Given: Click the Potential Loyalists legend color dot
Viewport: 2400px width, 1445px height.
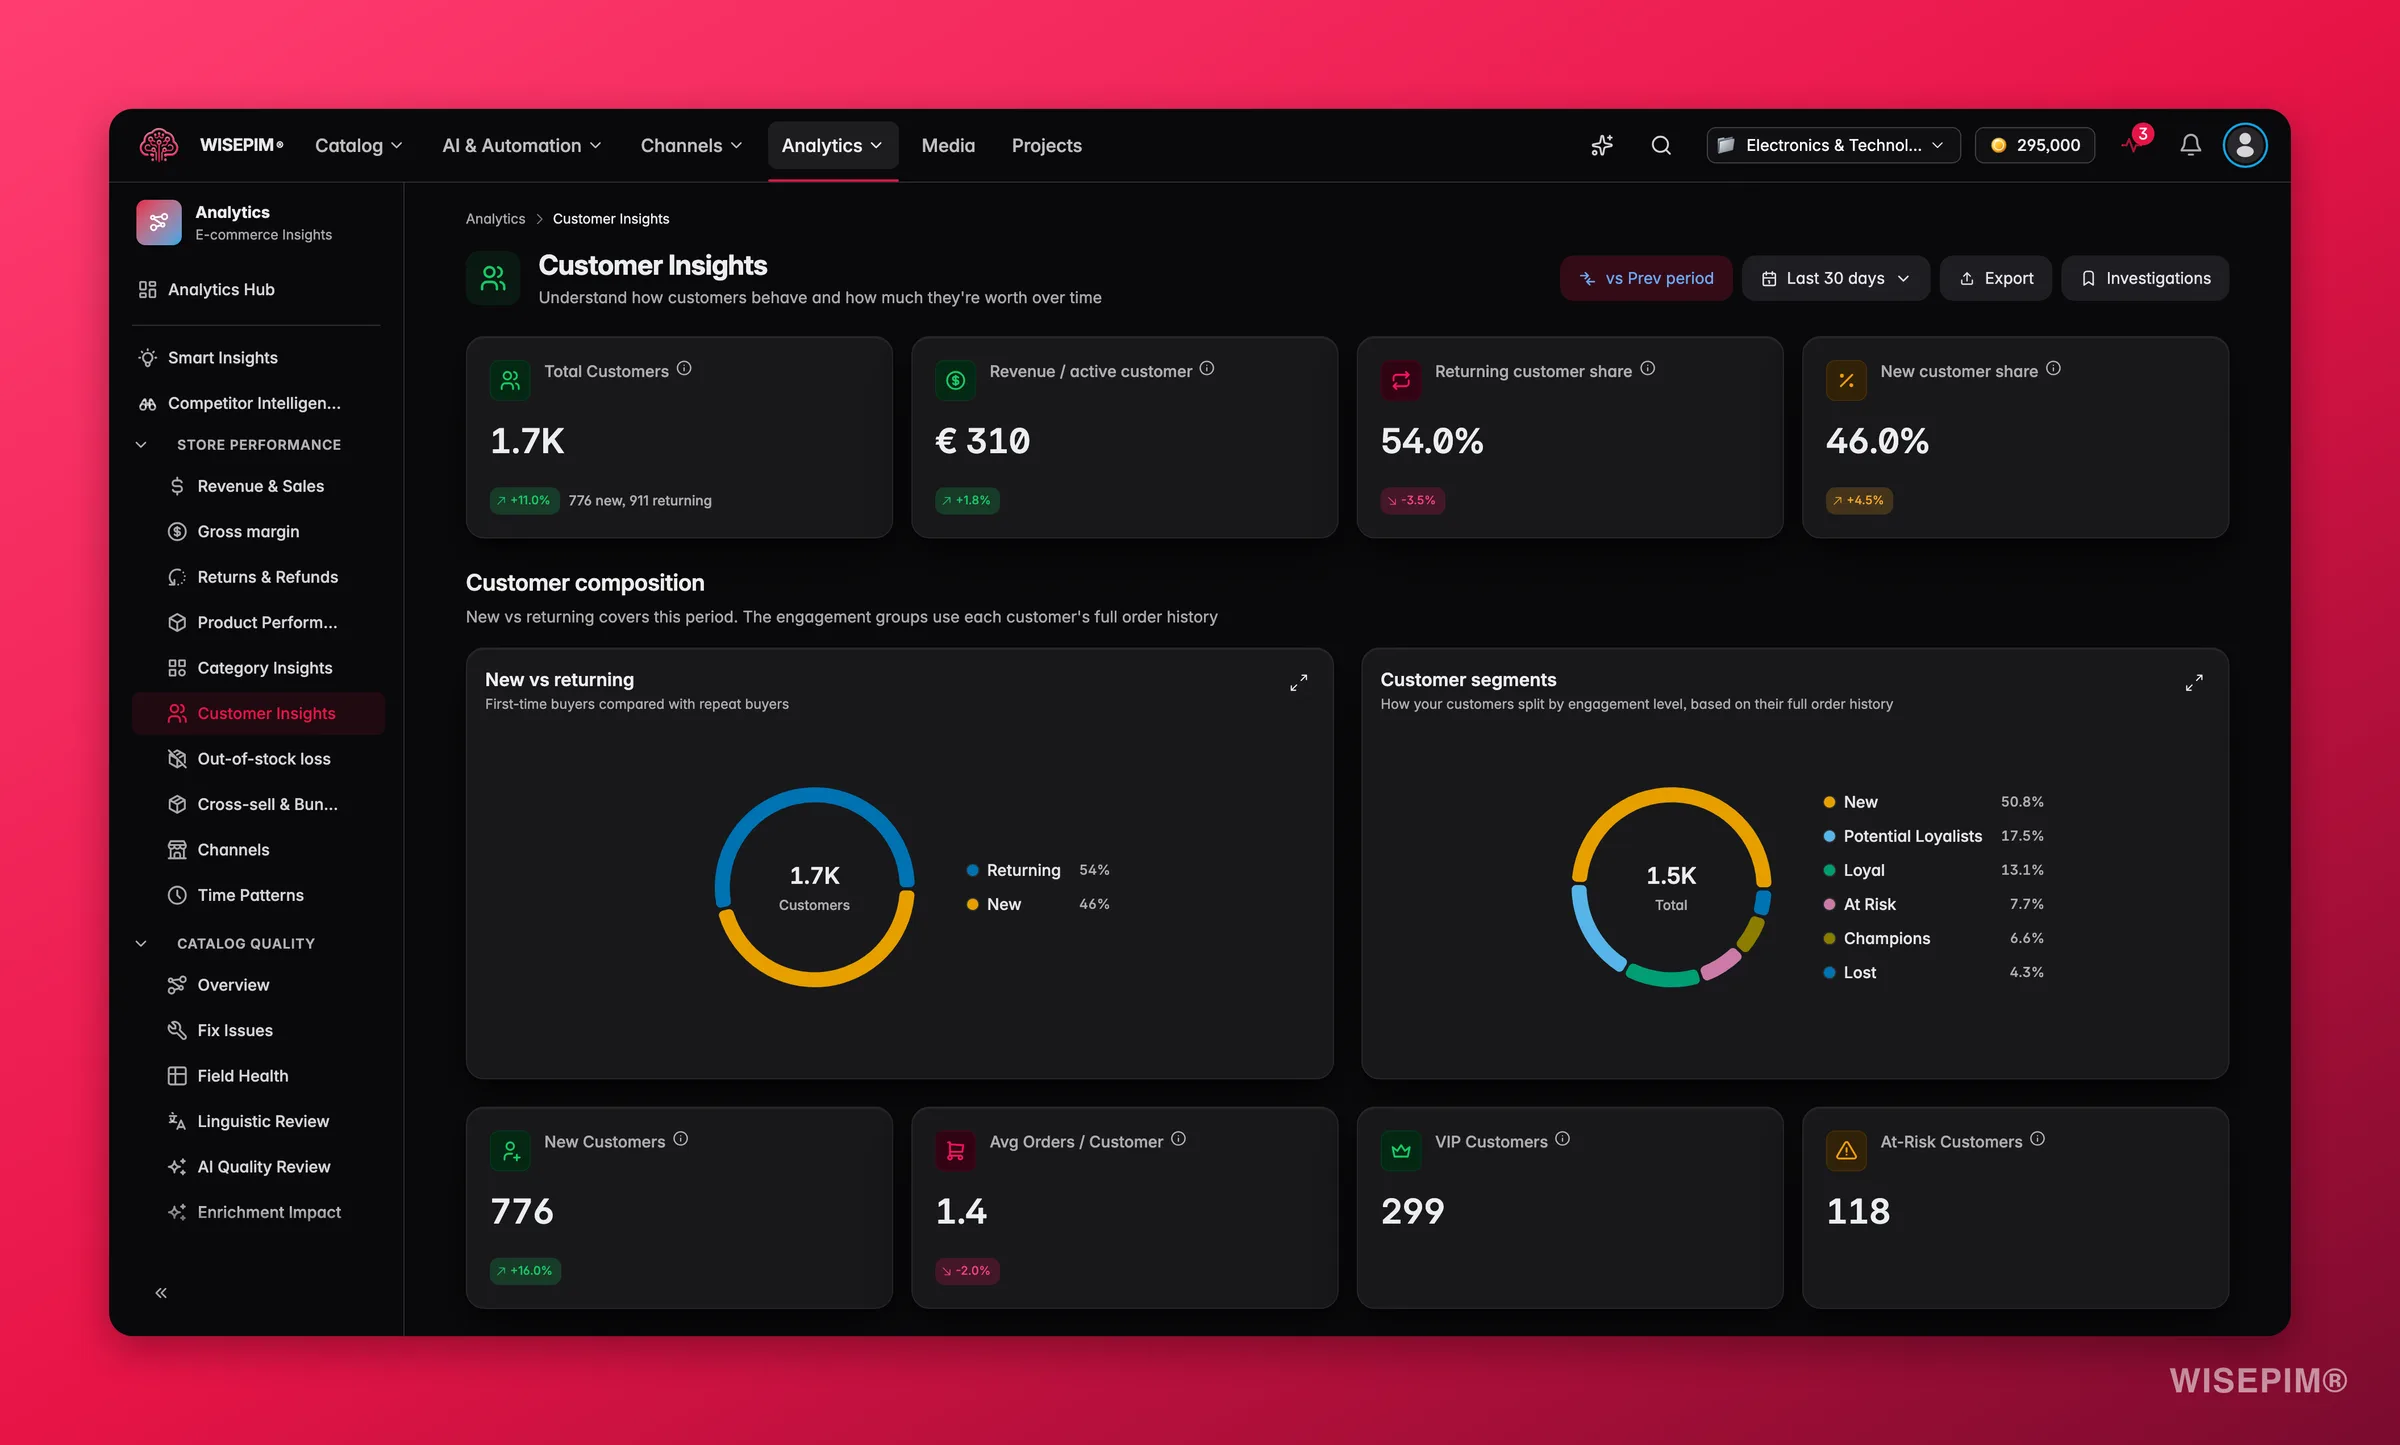Looking at the screenshot, I should (1829, 836).
